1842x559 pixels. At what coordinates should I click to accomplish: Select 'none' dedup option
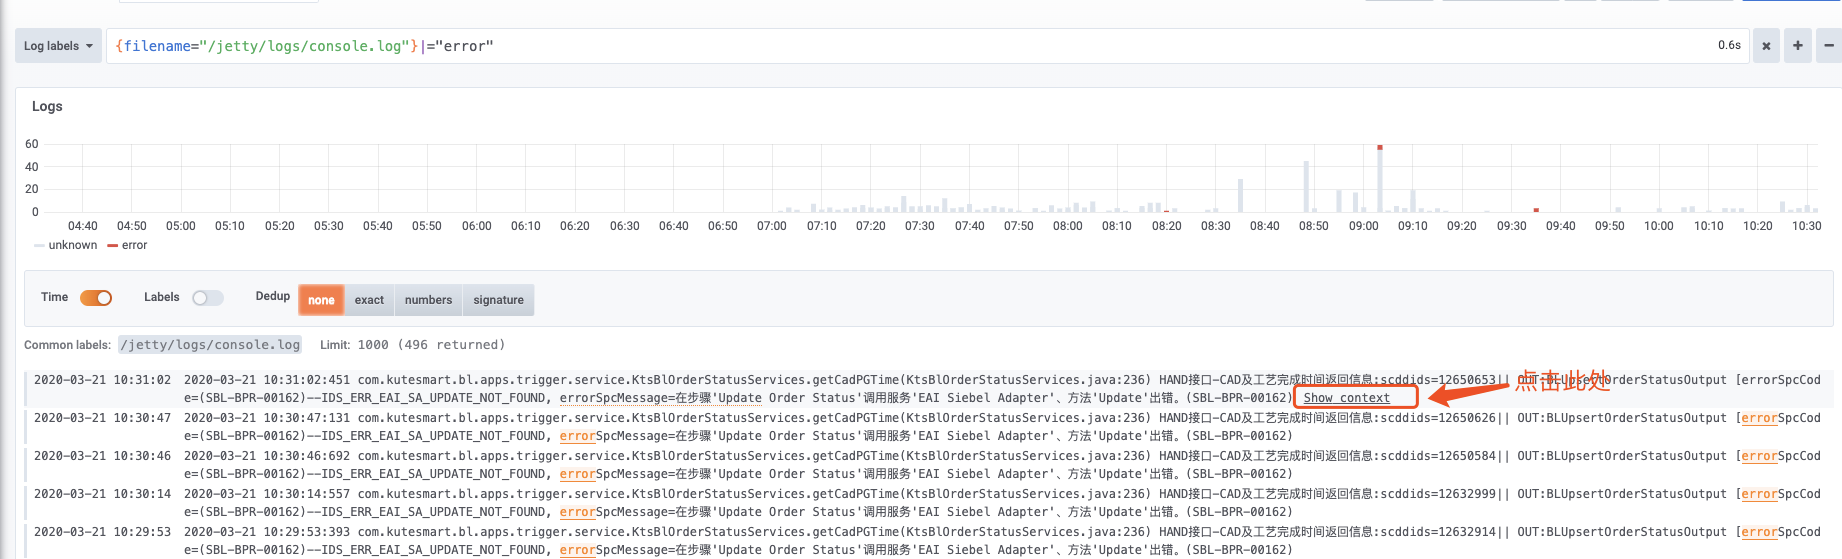321,300
